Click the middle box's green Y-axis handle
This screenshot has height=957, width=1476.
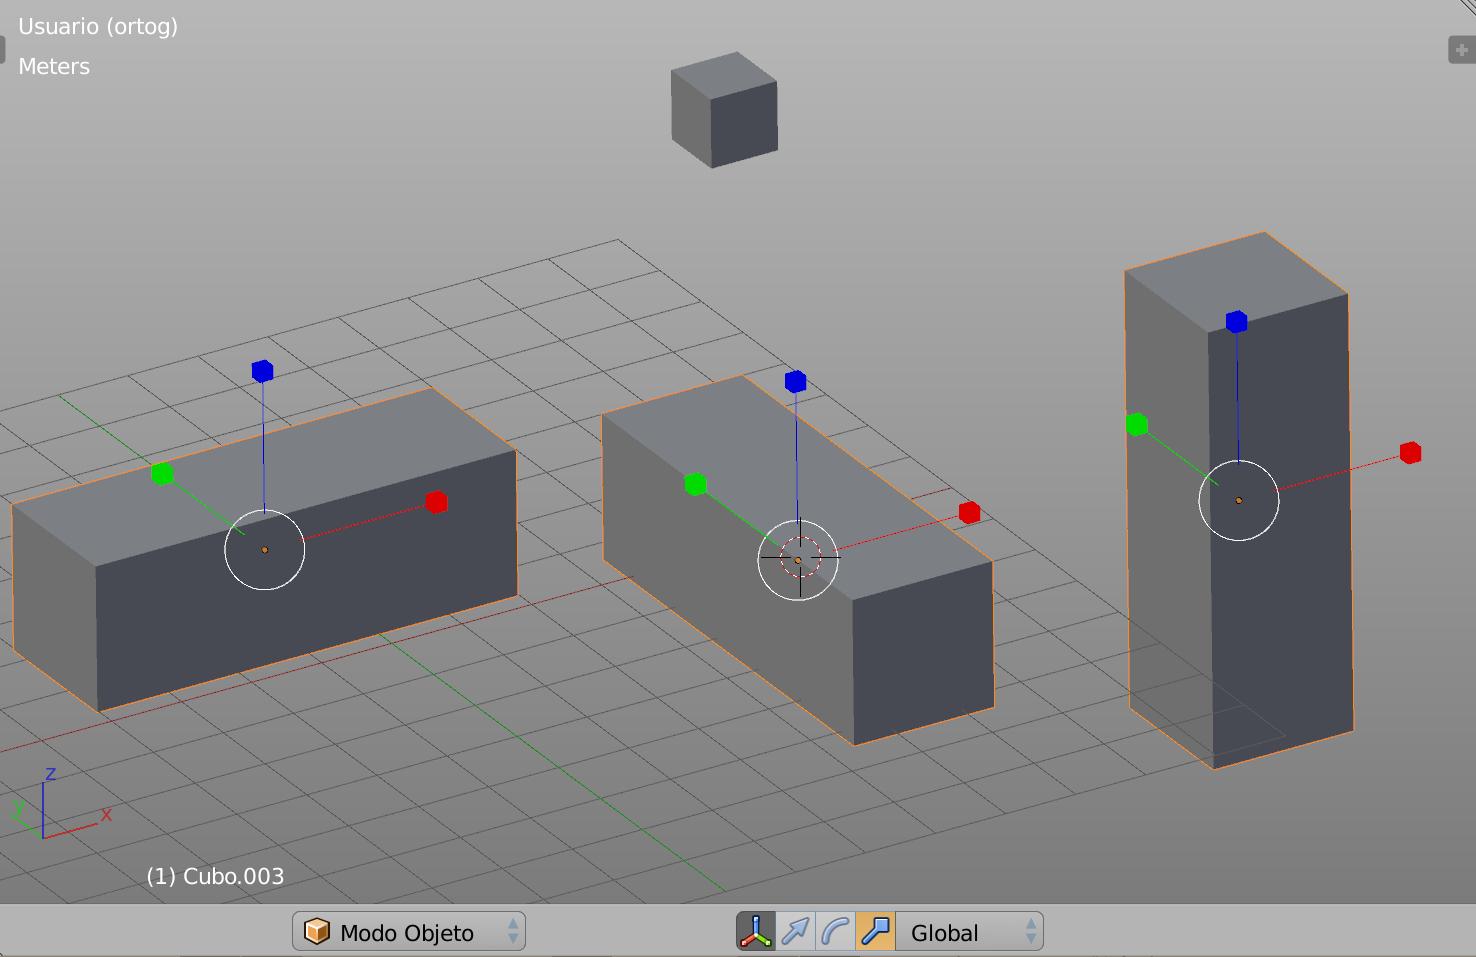(695, 484)
